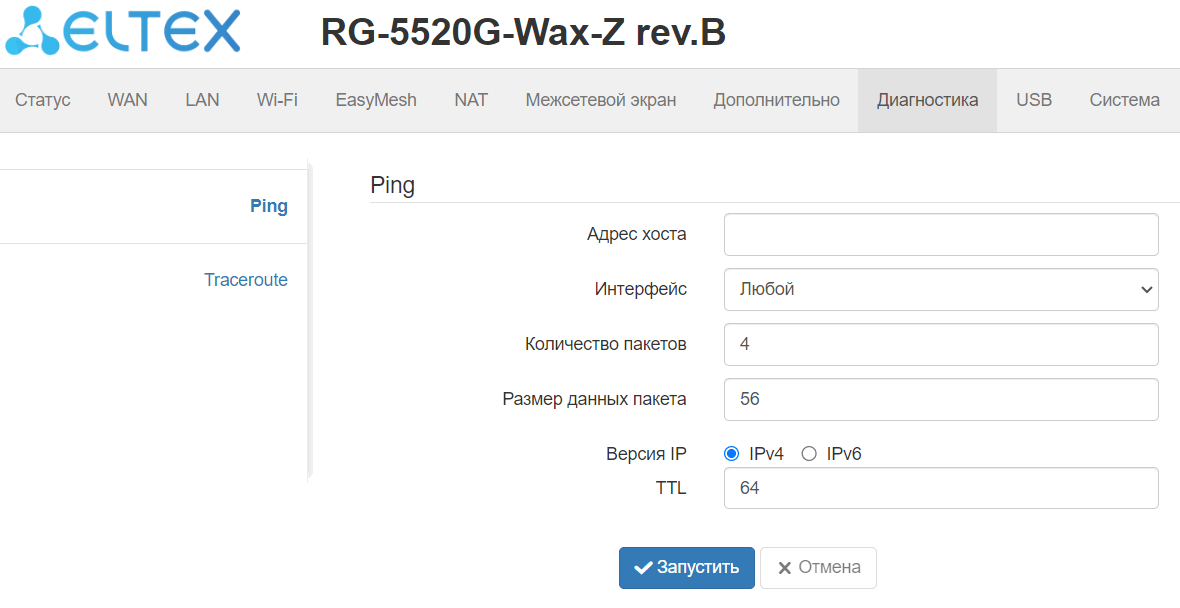The image size is (1180, 608).
Task: Switch to the WAN tab
Action: 127,100
